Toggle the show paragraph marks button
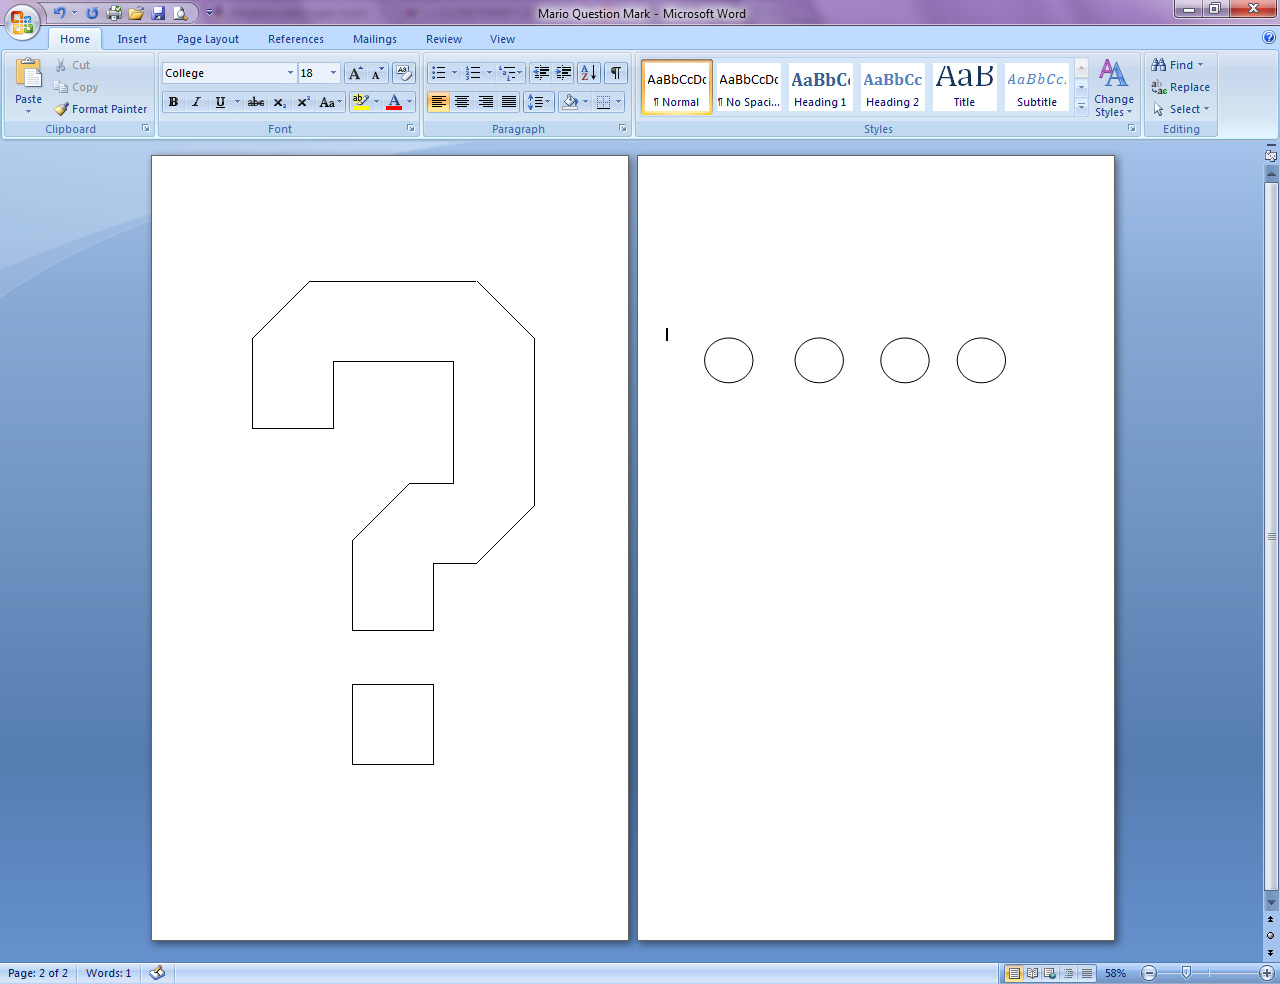This screenshot has width=1280, height=984. point(616,73)
